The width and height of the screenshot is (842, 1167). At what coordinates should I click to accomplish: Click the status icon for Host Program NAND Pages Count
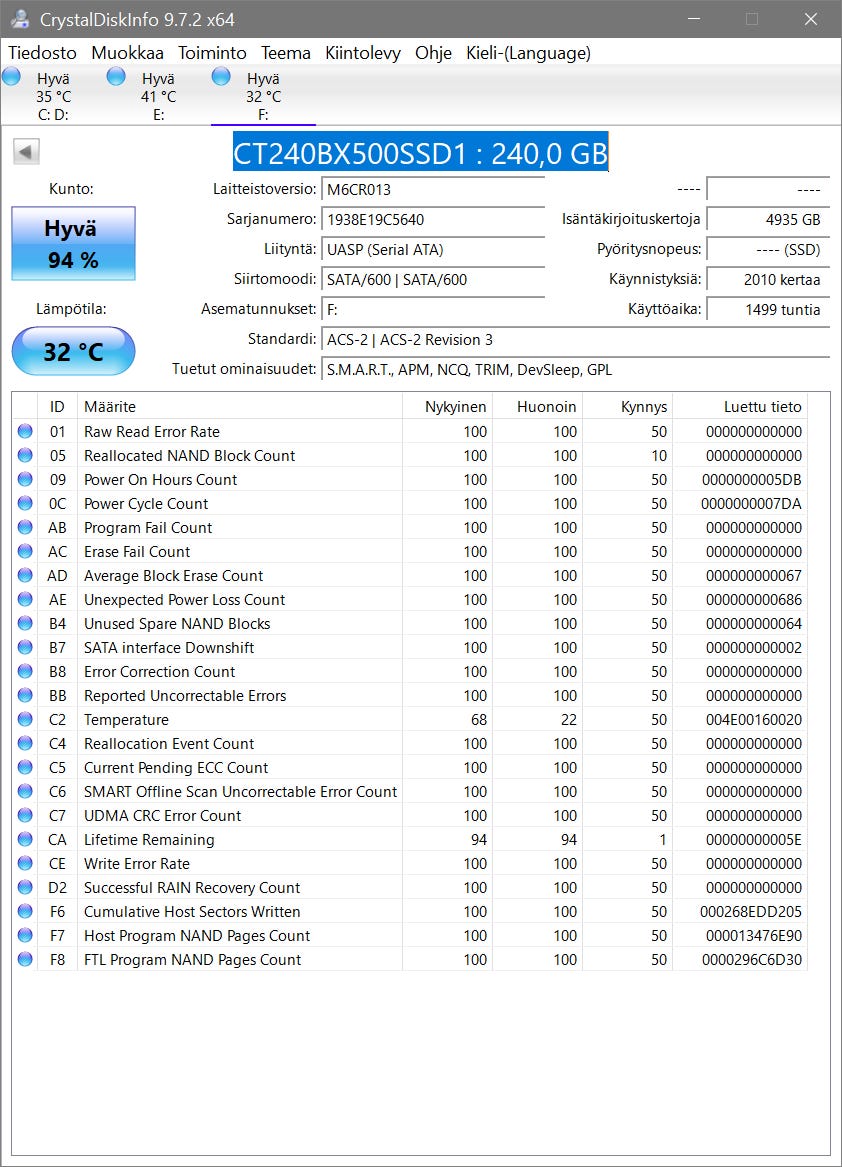point(25,935)
